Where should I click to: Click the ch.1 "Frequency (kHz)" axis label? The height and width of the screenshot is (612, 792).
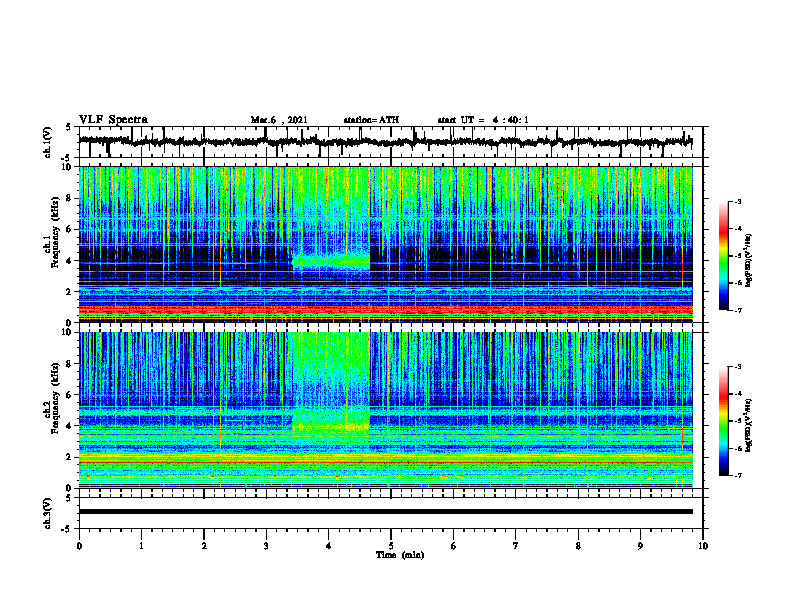[55, 231]
